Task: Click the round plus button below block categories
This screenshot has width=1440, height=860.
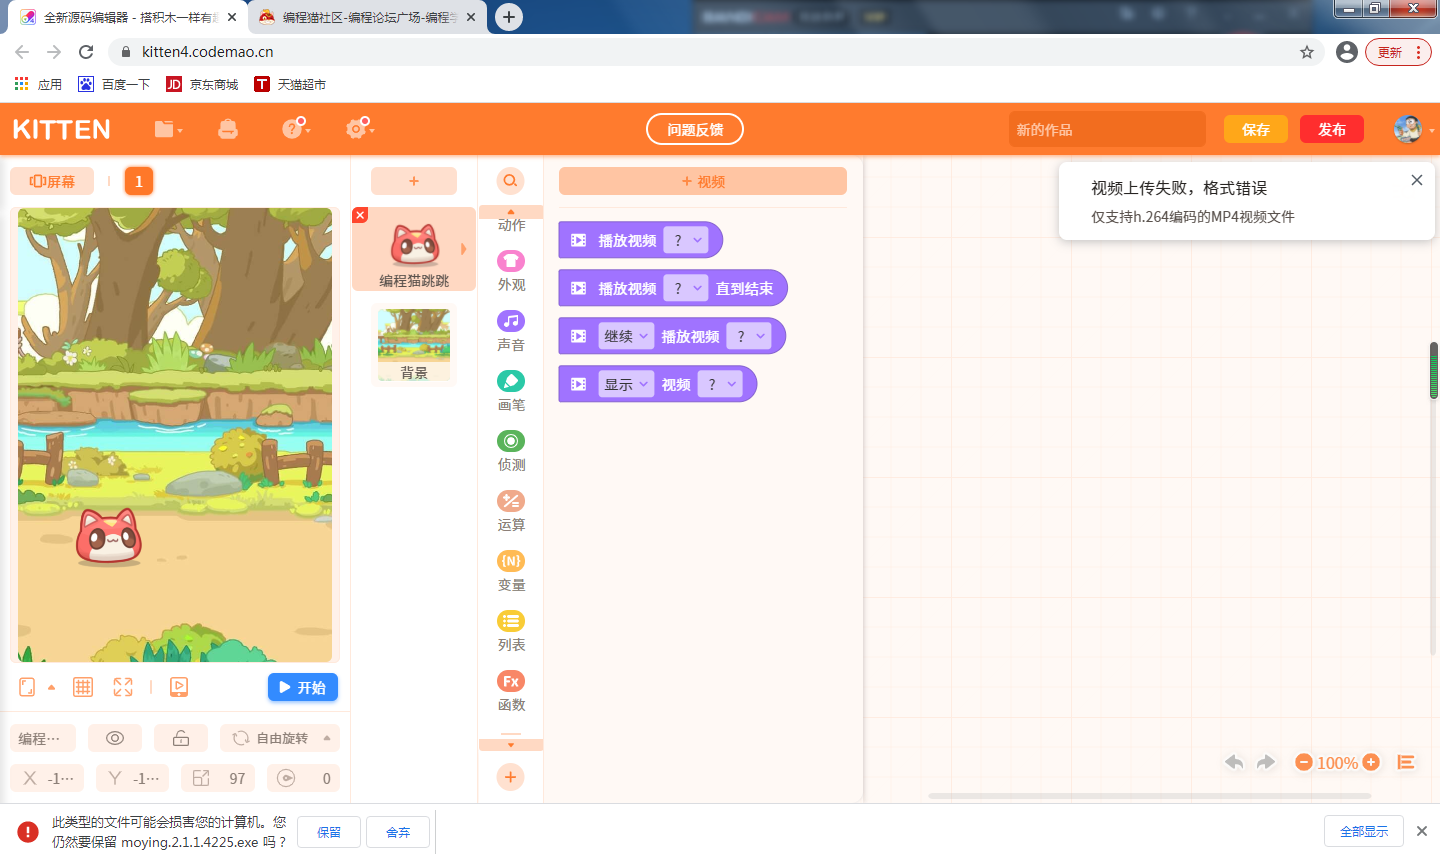Action: click(510, 777)
